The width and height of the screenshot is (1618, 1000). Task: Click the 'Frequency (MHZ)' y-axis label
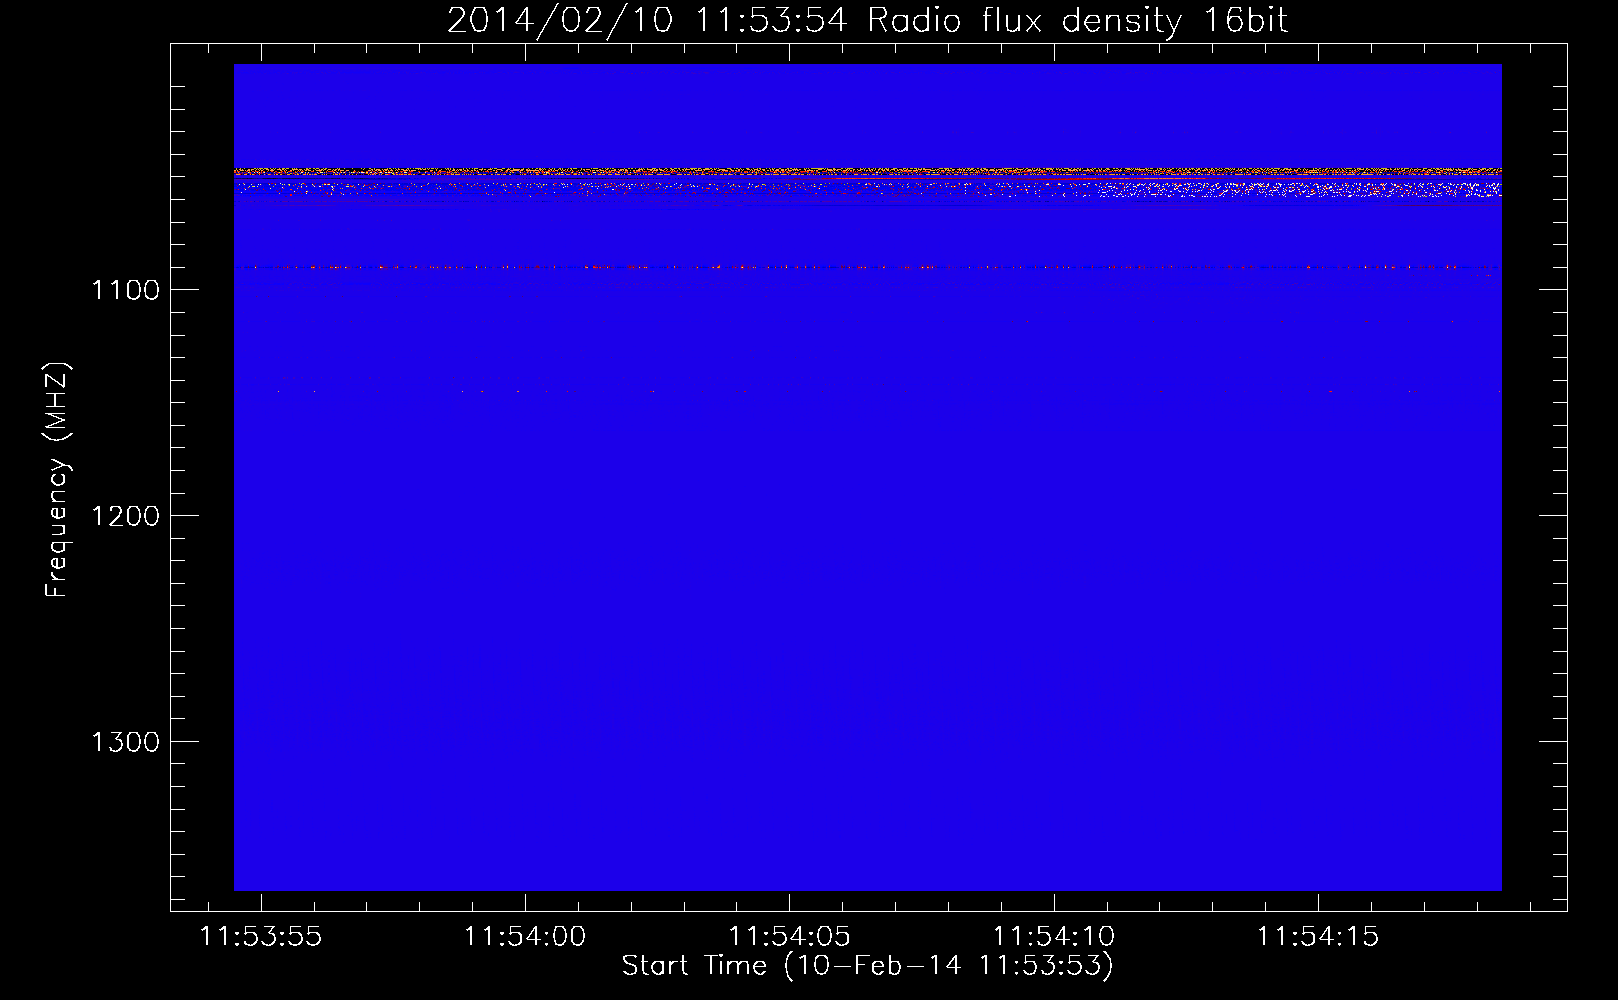58,480
